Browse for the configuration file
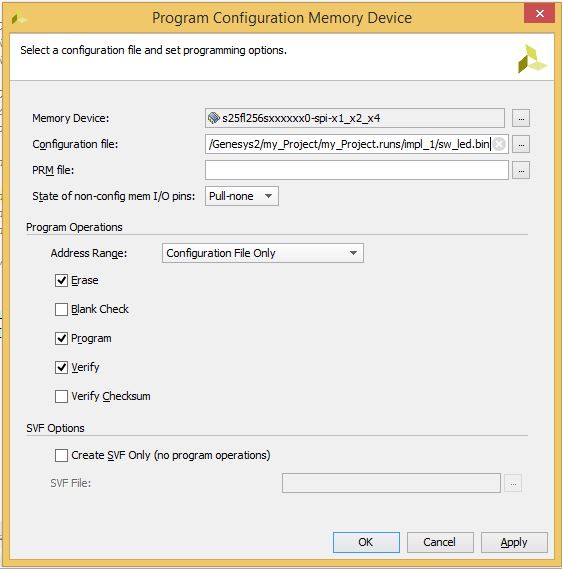Viewport: 562px width, 569px height. click(x=521, y=144)
